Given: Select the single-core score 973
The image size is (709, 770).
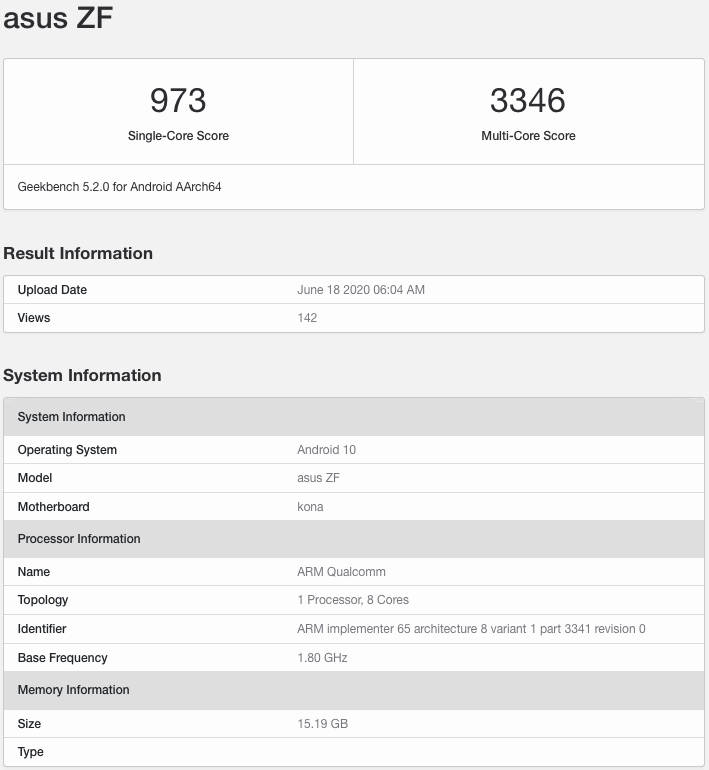Looking at the screenshot, I should coord(178,100).
